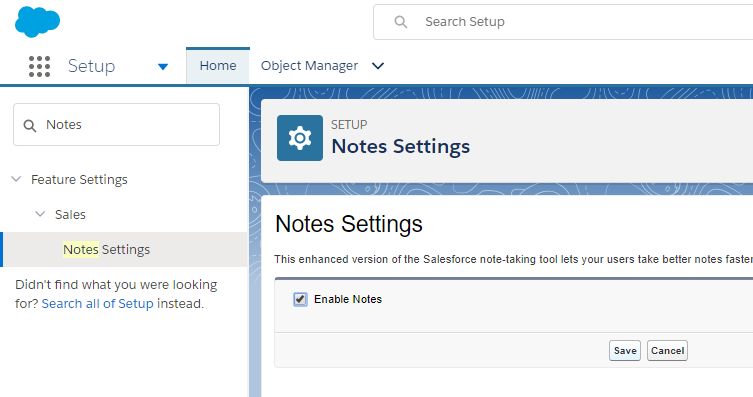Focus the Search Setup field
The height and width of the screenshot is (397, 753).
tap(563, 22)
